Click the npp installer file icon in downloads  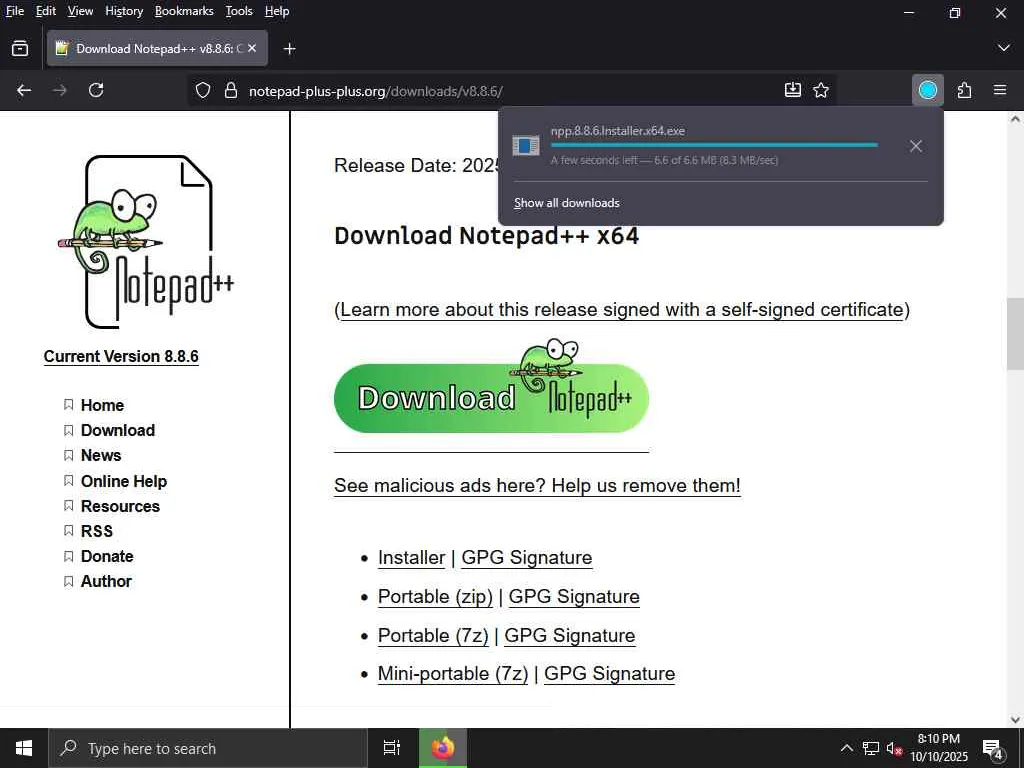526,146
